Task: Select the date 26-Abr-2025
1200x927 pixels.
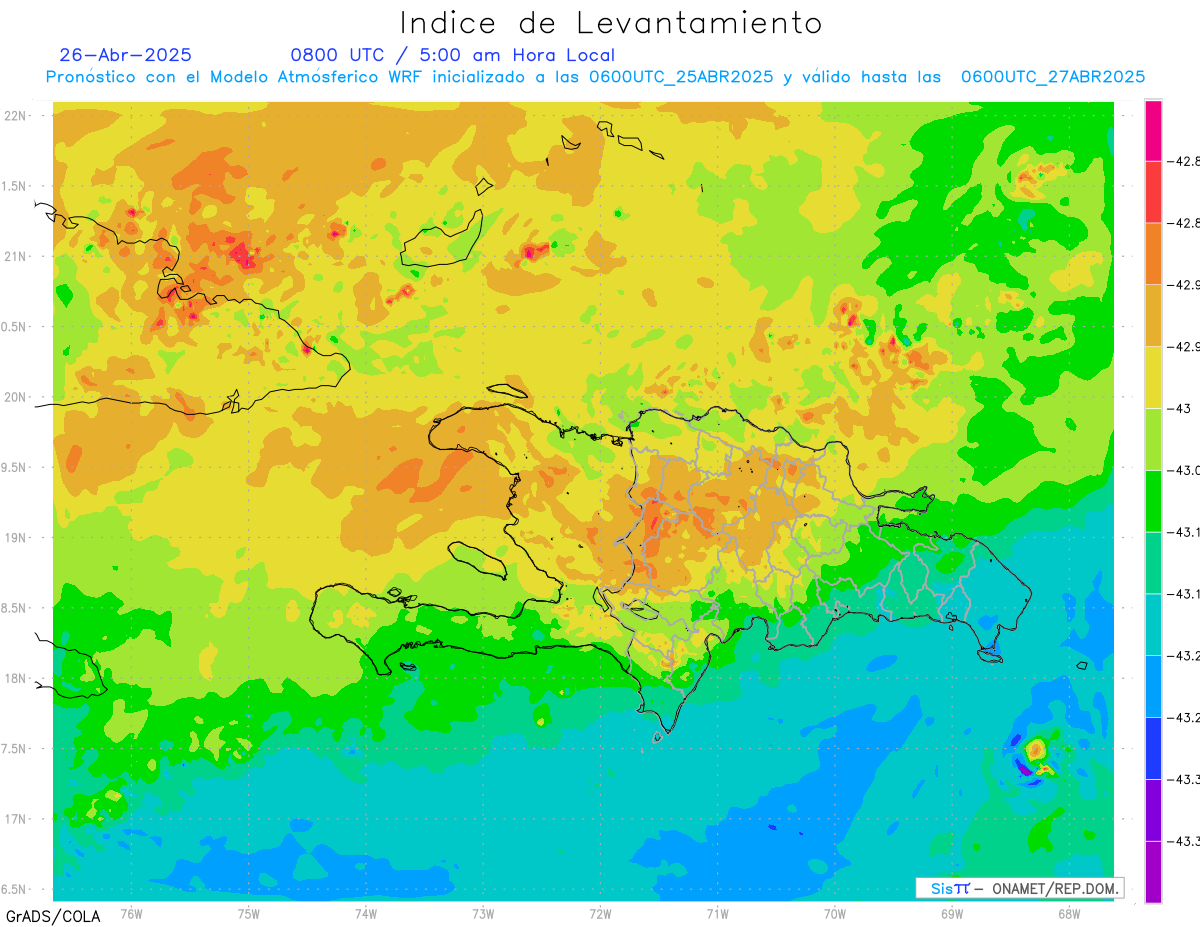Action: [x=125, y=55]
